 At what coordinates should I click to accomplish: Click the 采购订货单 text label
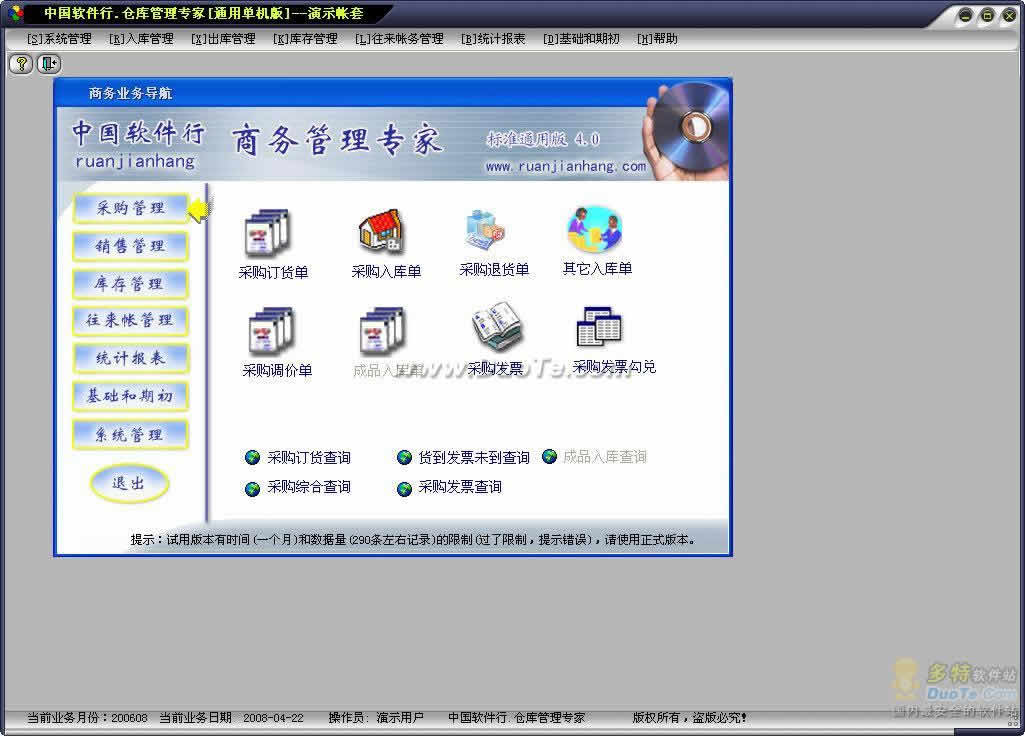coord(273,273)
